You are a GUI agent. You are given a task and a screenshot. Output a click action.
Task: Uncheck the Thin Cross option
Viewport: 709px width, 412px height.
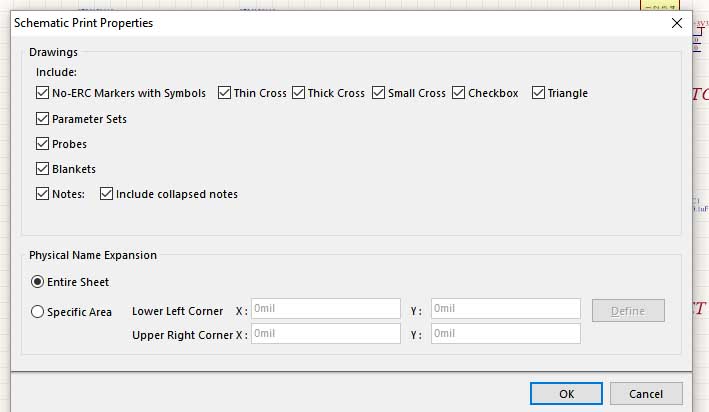[225, 93]
